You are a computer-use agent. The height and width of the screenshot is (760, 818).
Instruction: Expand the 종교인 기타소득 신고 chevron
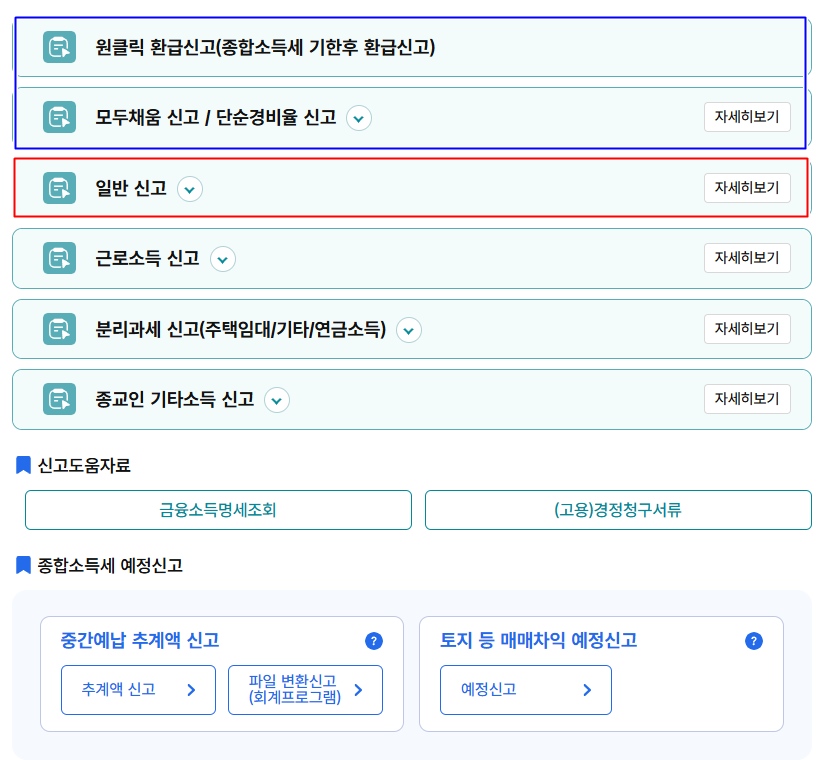point(277,400)
